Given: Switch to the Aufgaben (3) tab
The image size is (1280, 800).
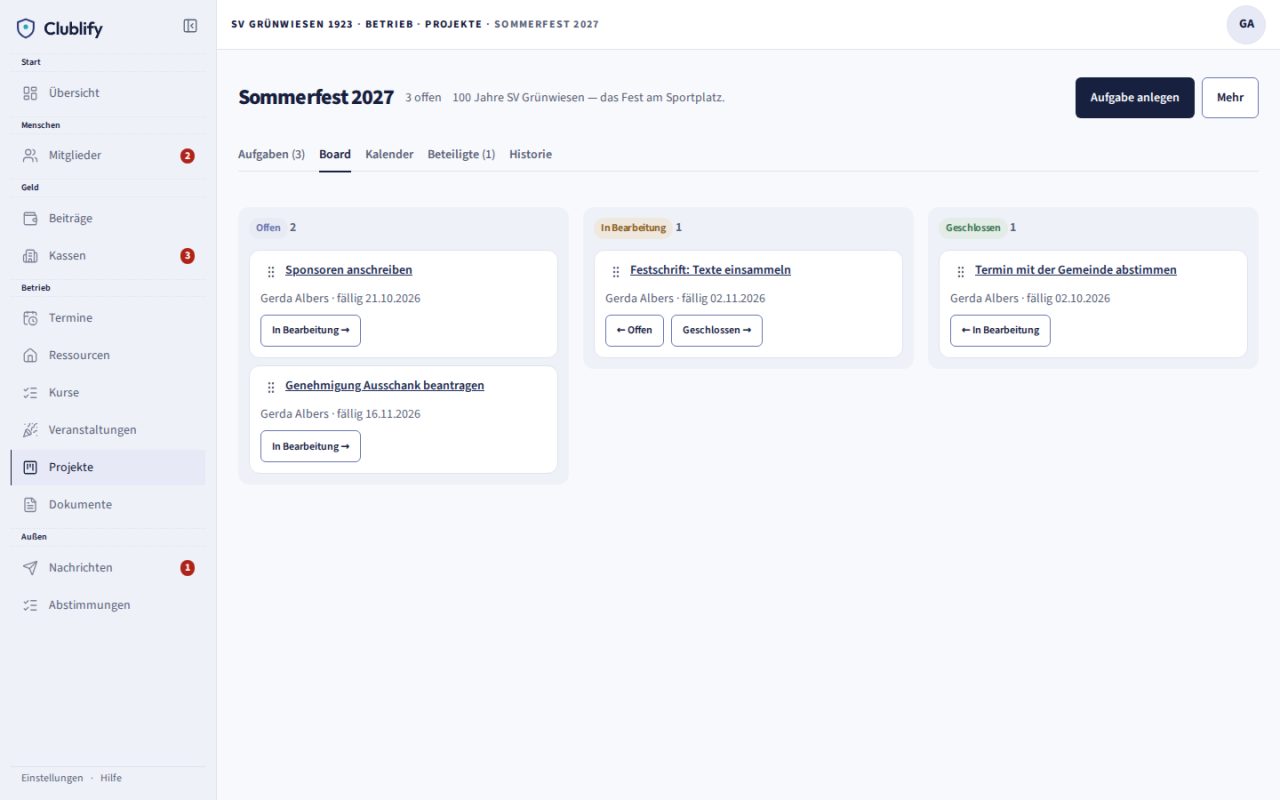Looking at the screenshot, I should (x=271, y=155).
